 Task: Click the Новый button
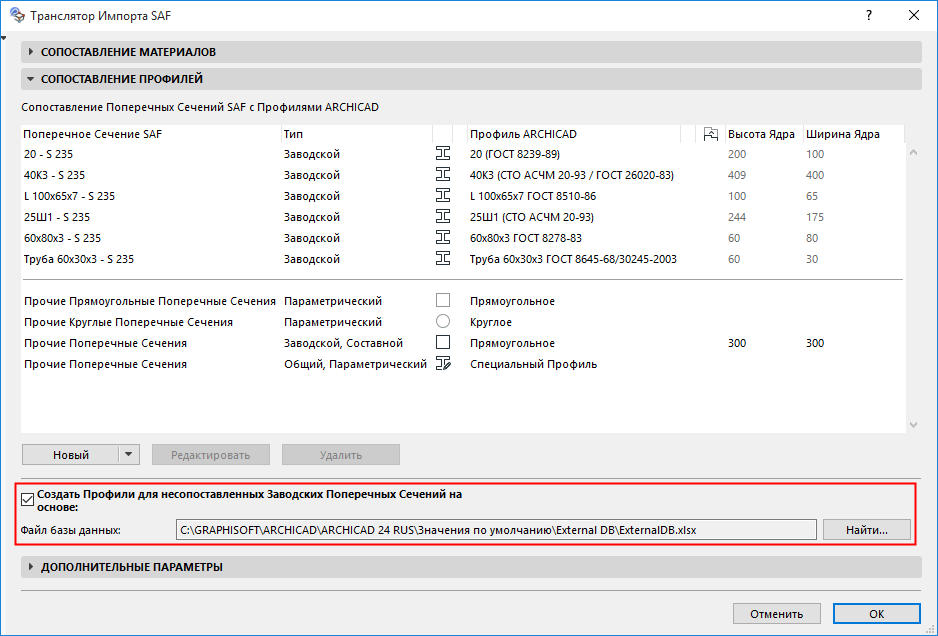coord(71,455)
